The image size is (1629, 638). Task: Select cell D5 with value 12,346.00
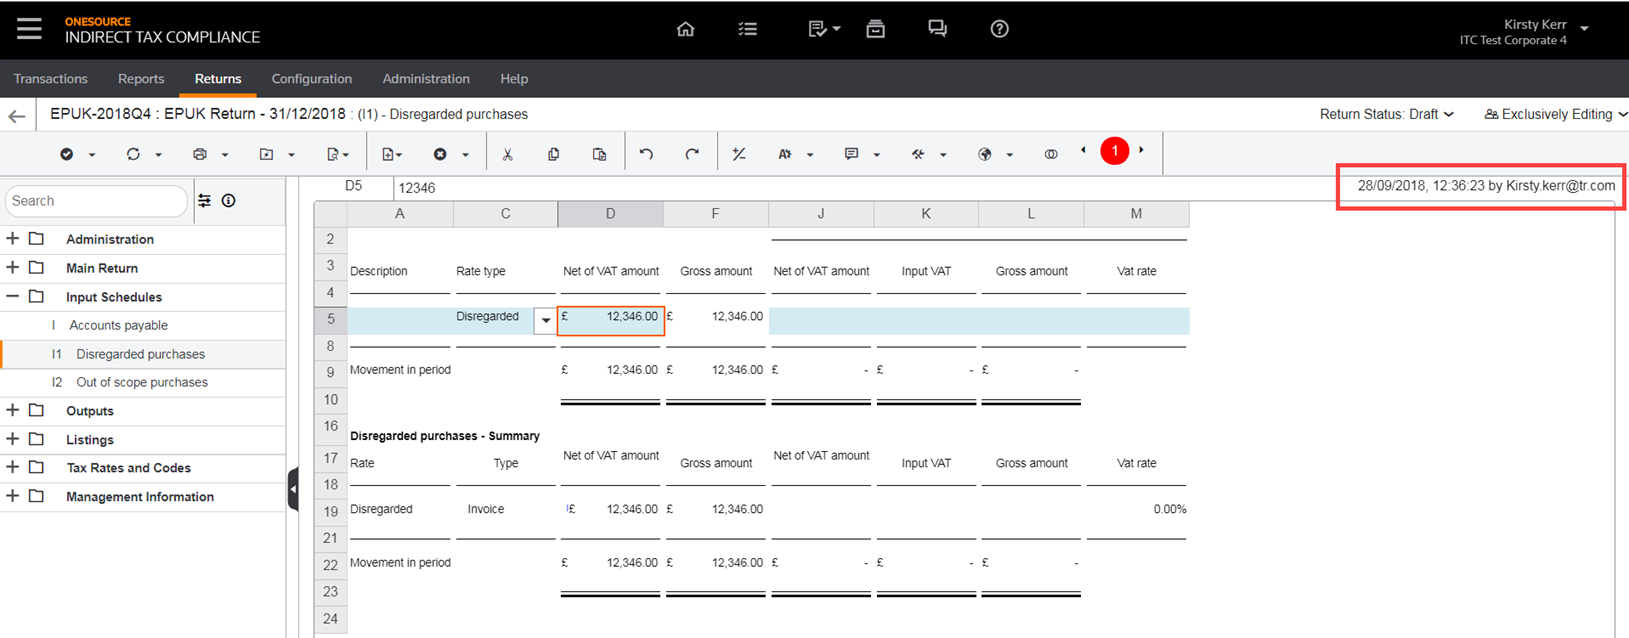coord(611,320)
